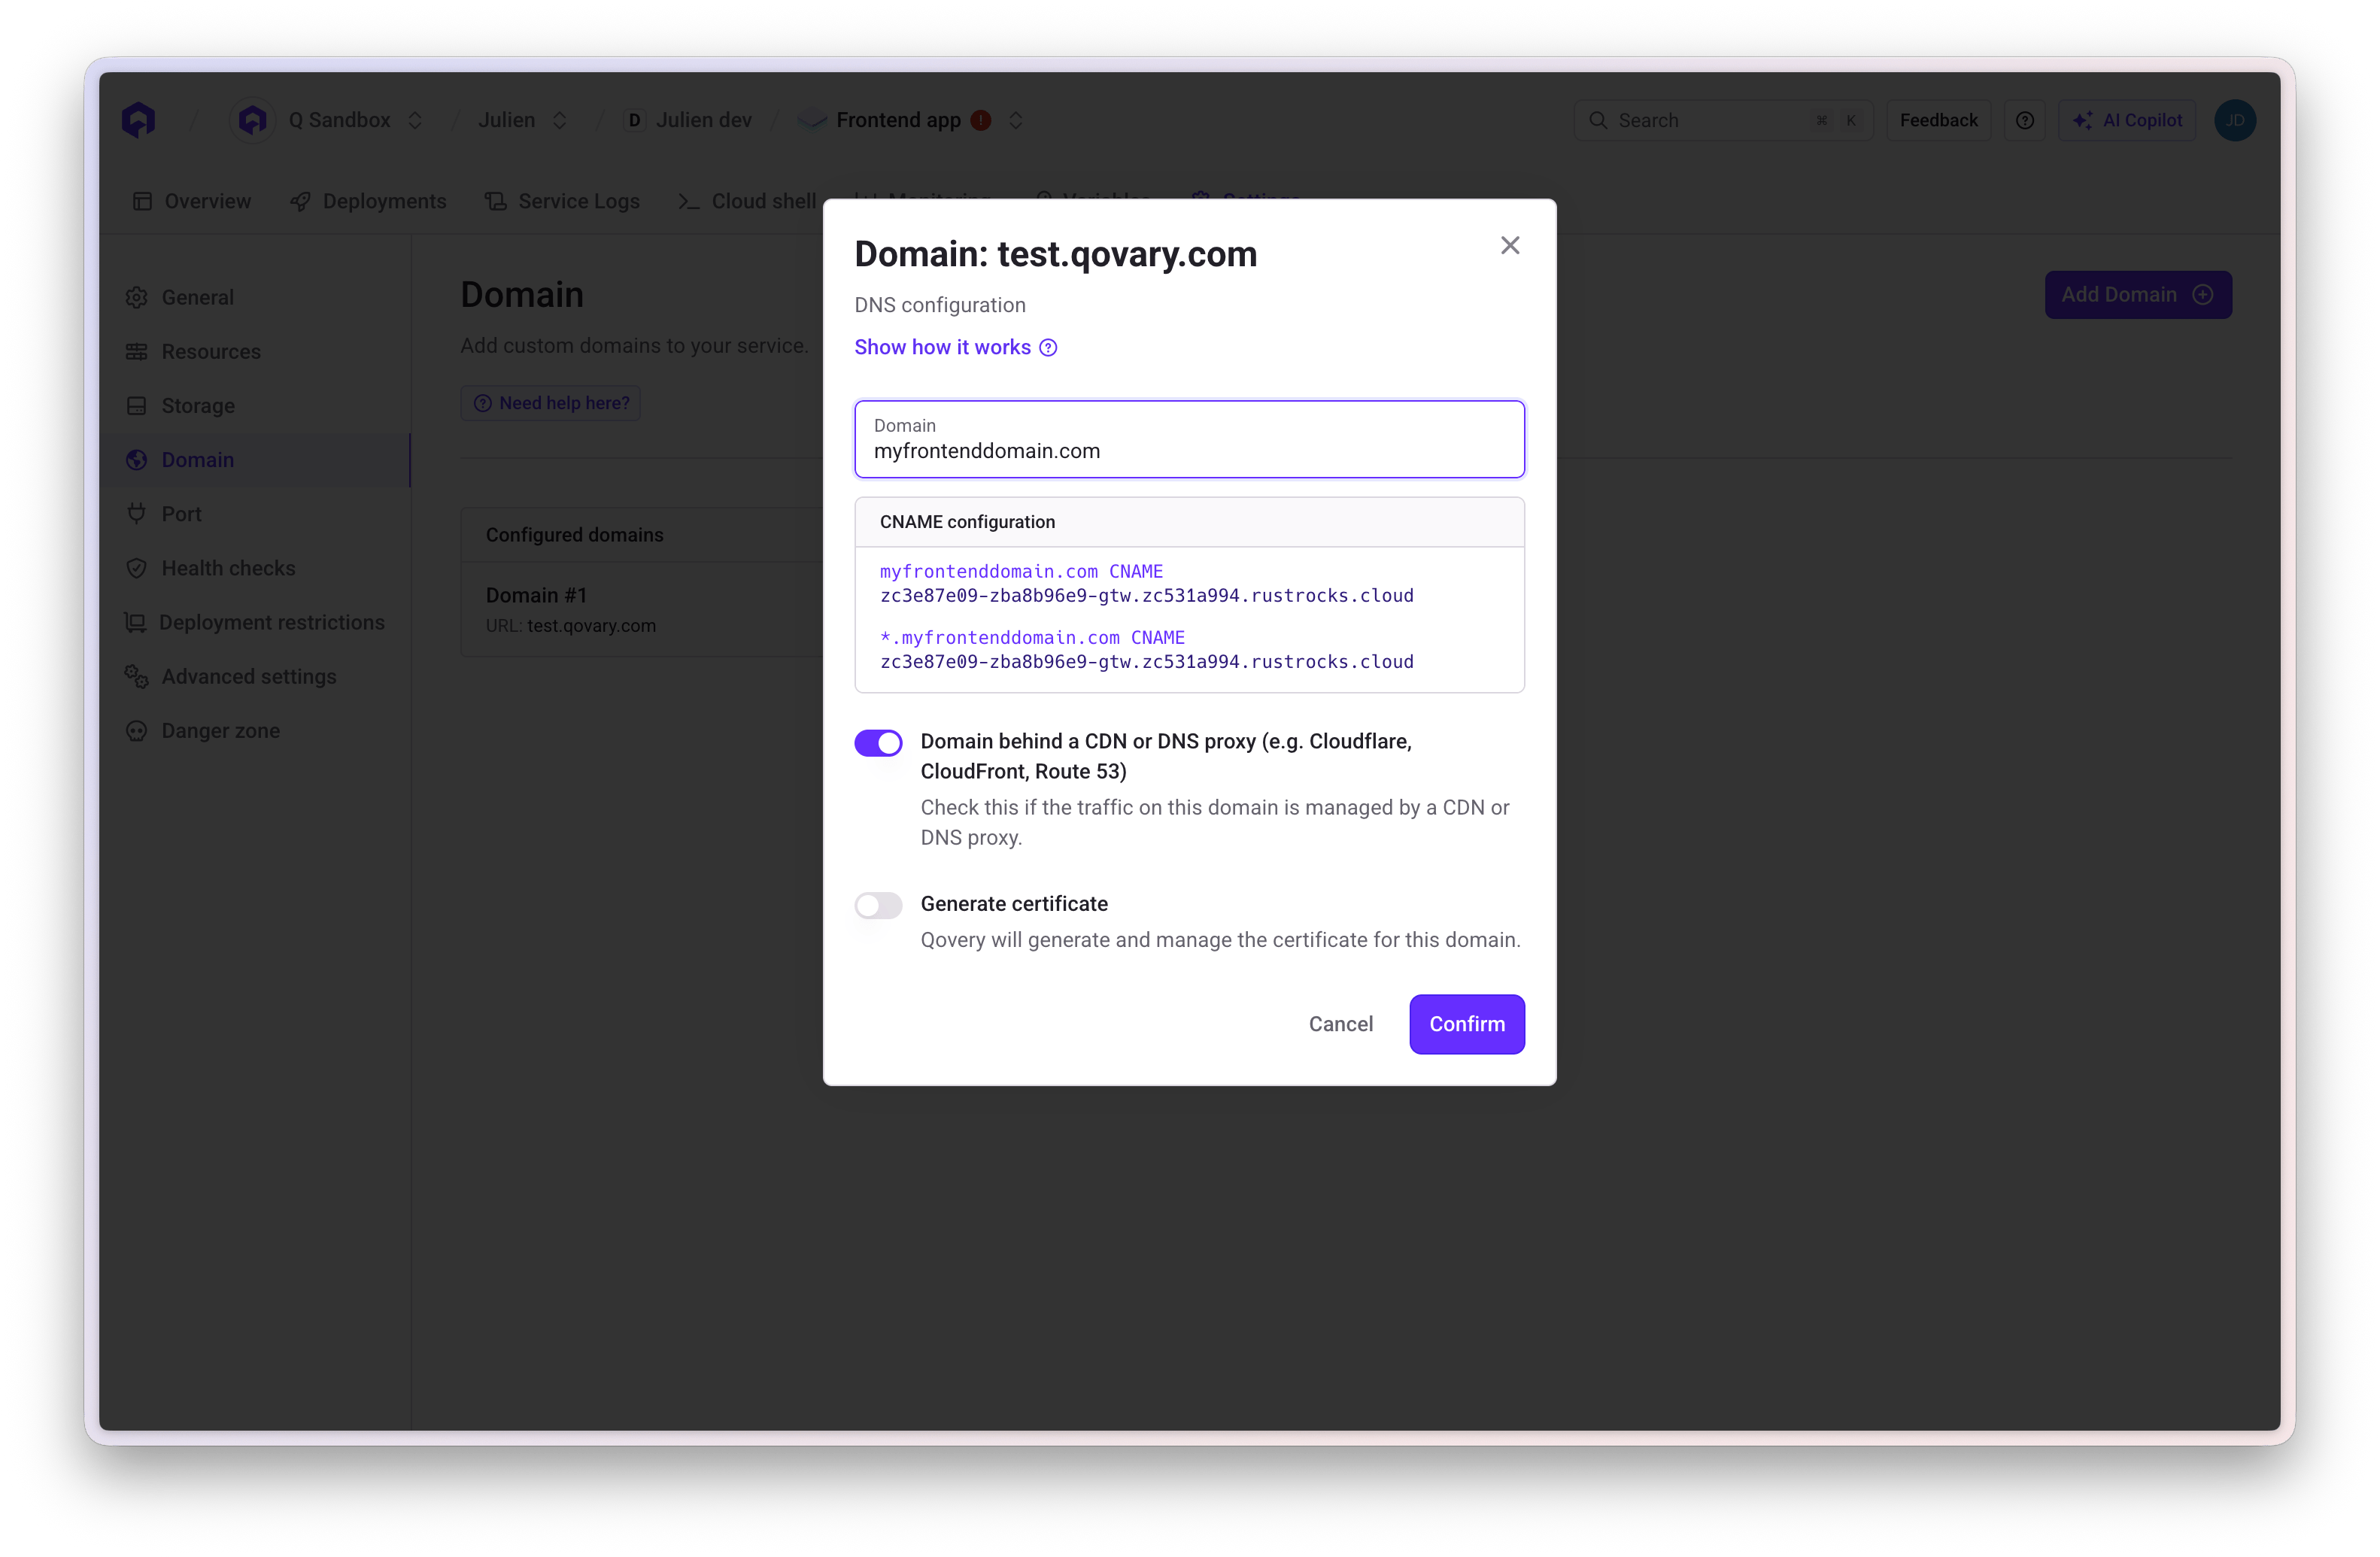Image resolution: width=2380 pixels, height=1557 pixels.
Task: Switch to the Deployments tab
Action: tap(368, 201)
